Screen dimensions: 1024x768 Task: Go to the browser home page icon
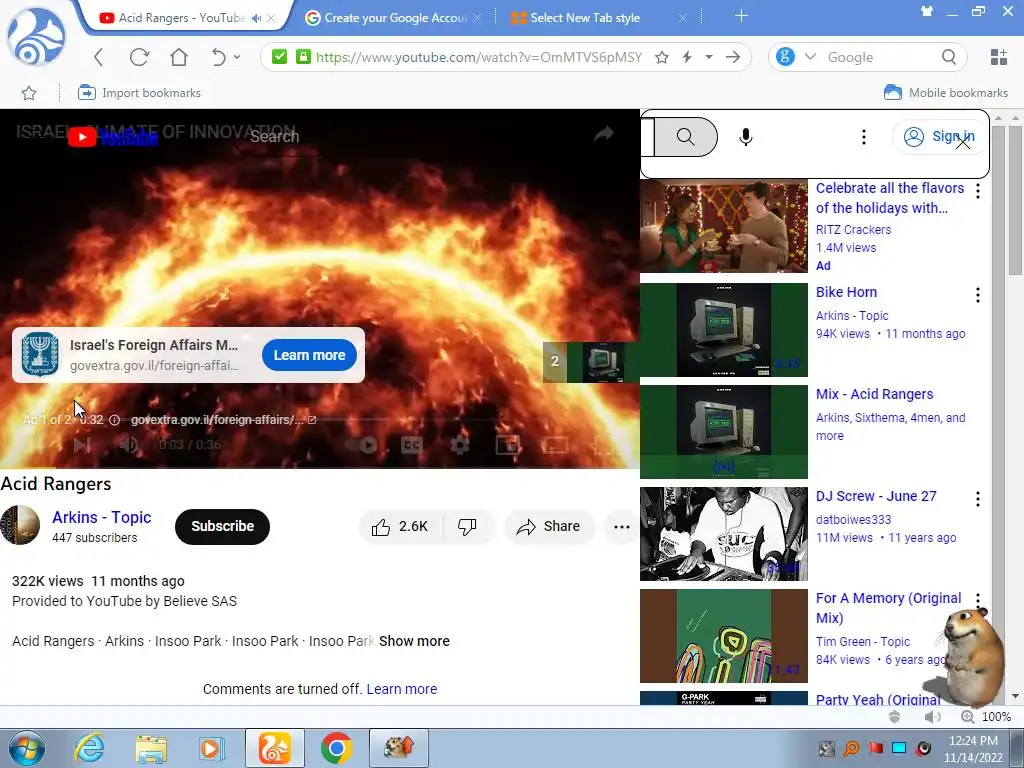coord(179,57)
